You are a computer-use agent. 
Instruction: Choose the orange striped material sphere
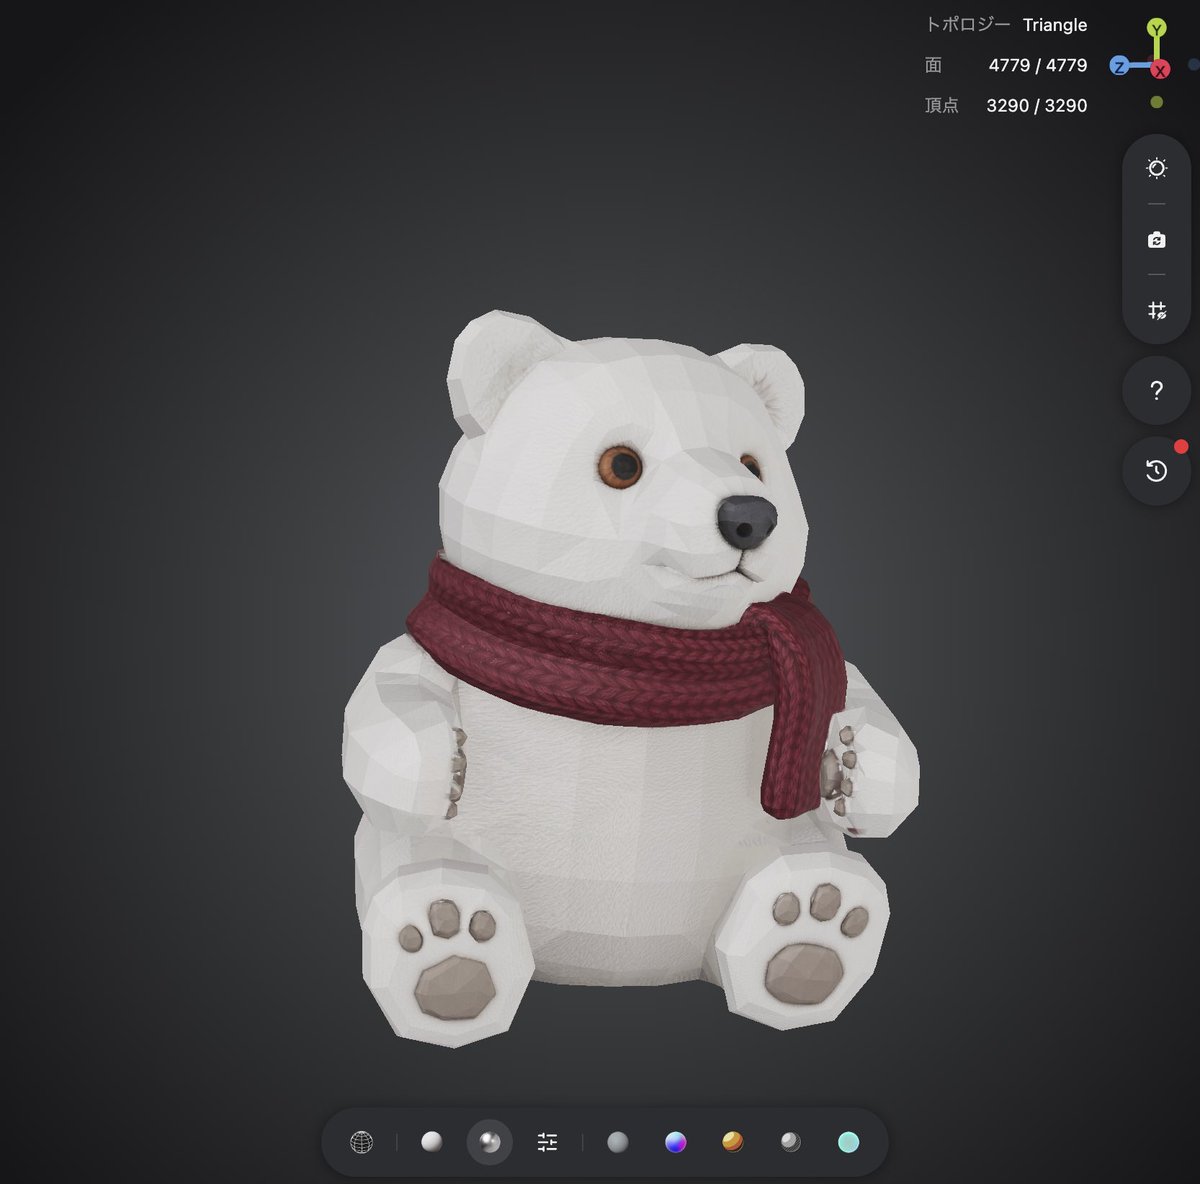[733, 1142]
